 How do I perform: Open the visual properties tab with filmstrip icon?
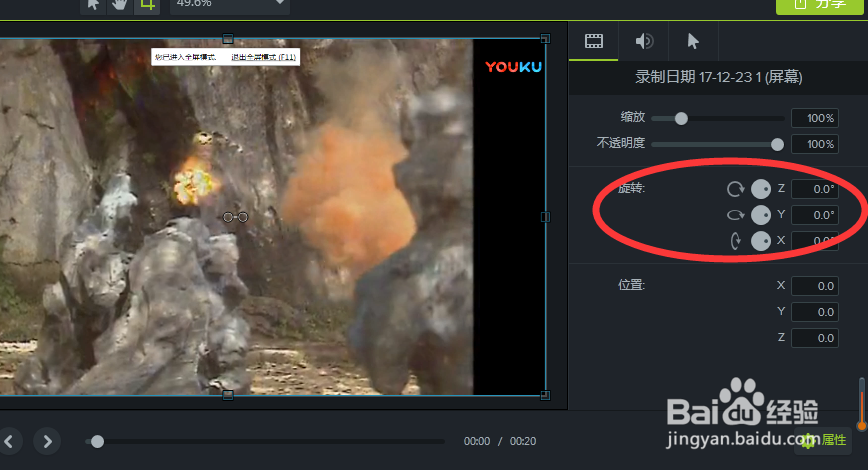(593, 41)
